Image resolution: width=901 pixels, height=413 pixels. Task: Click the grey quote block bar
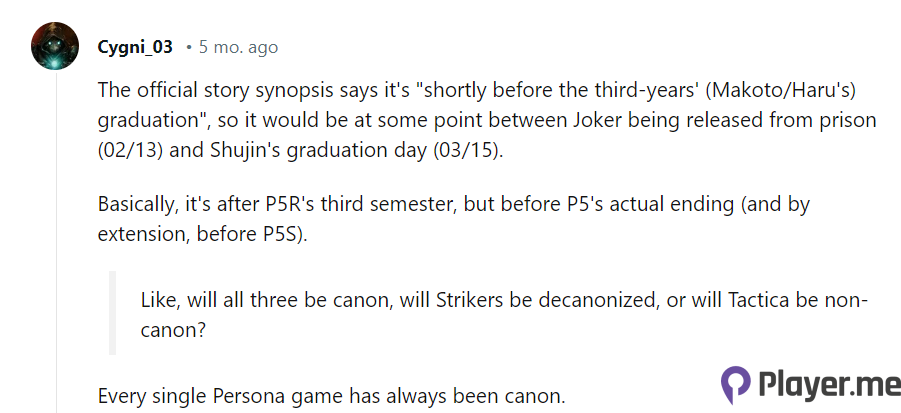(112, 313)
